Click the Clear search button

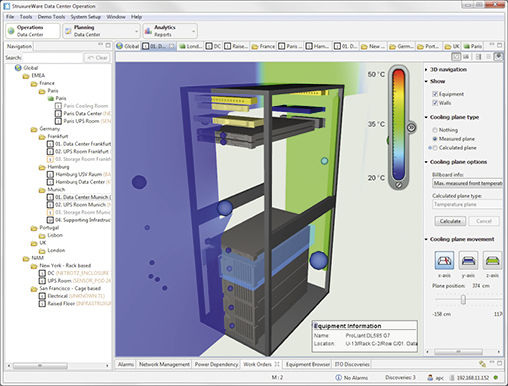pyautogui.click(x=97, y=58)
